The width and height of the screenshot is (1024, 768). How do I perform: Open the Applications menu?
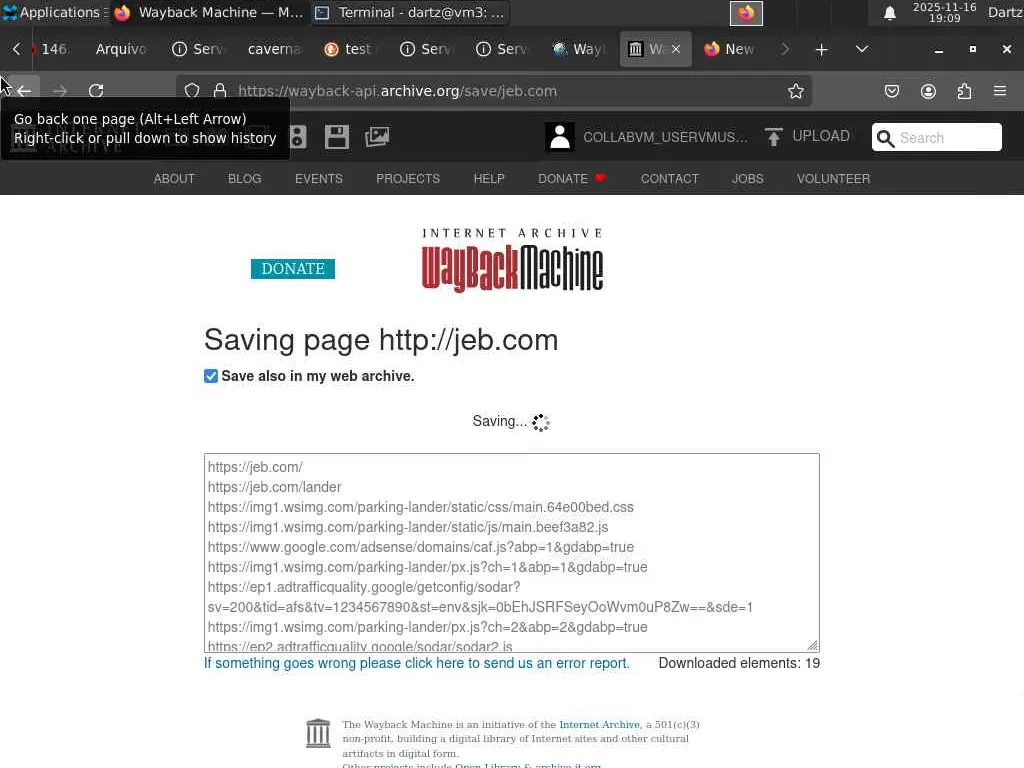[54, 12]
